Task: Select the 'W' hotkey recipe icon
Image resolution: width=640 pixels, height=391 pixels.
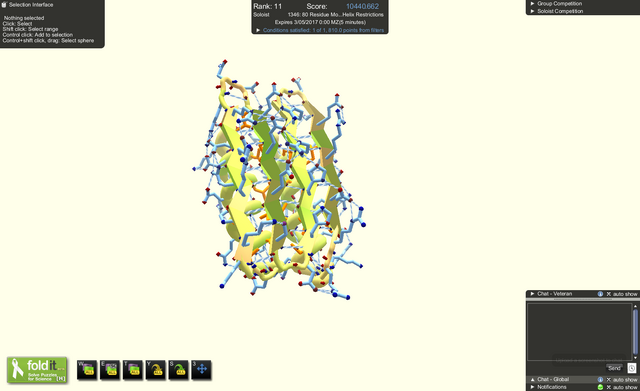Action: pos(87,370)
